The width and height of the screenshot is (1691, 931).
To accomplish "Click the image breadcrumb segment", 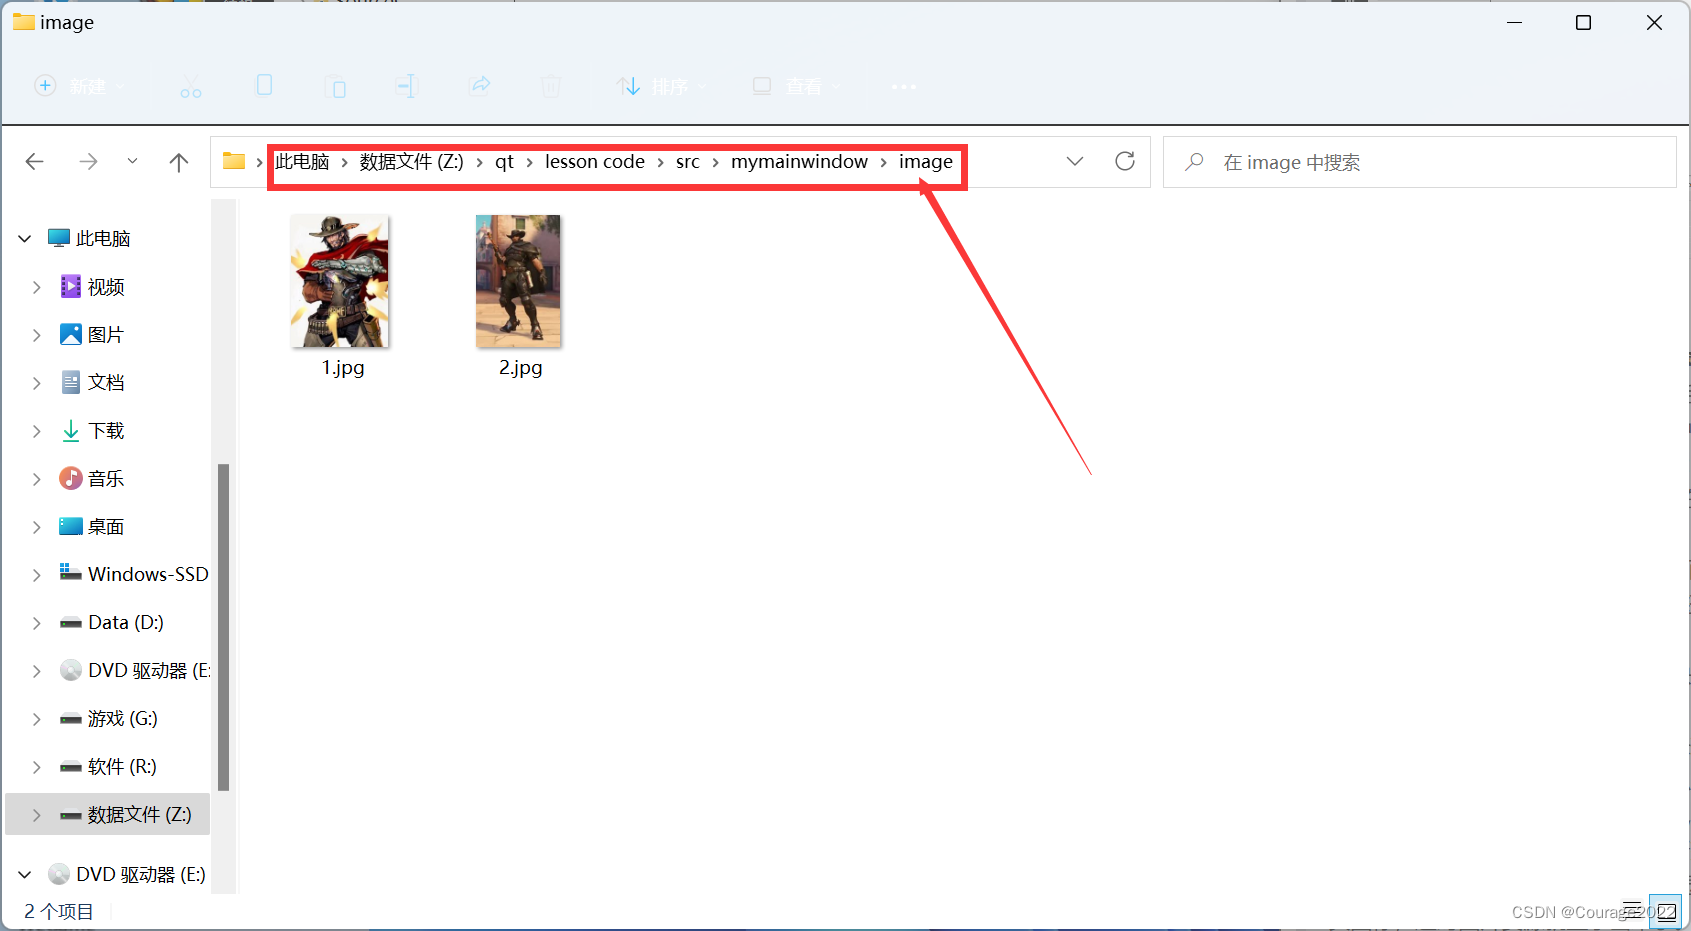I will [926, 162].
